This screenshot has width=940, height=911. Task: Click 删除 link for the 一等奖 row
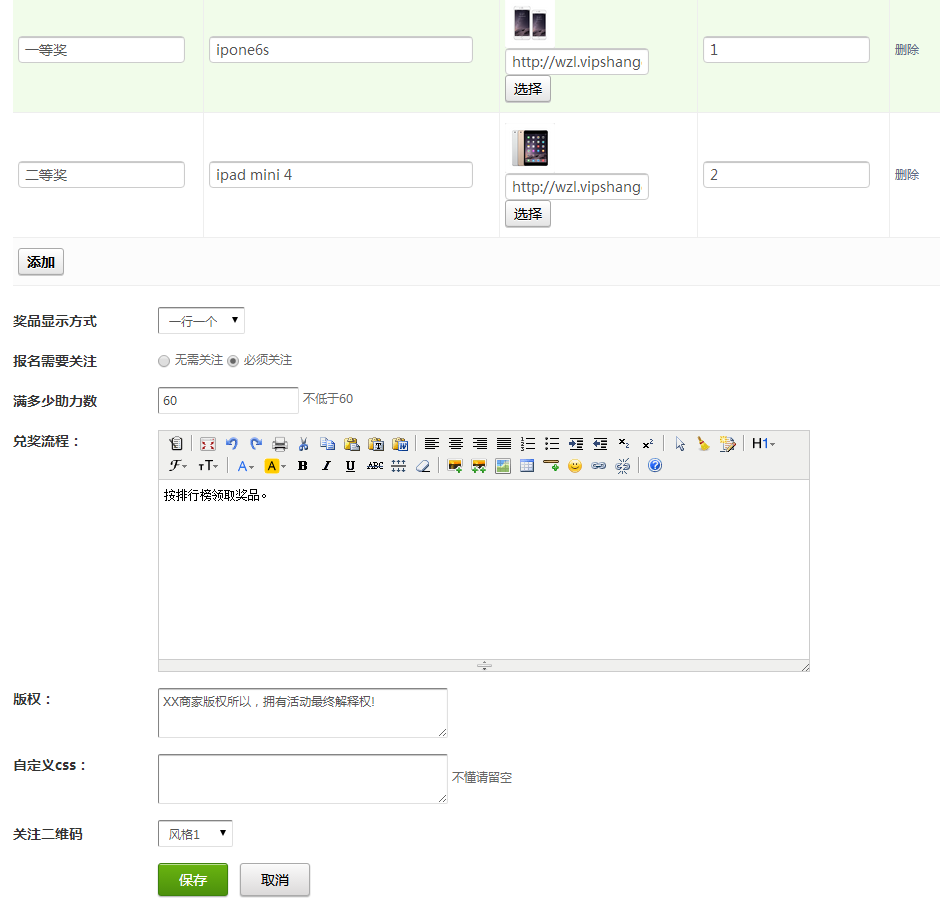[x=907, y=50]
